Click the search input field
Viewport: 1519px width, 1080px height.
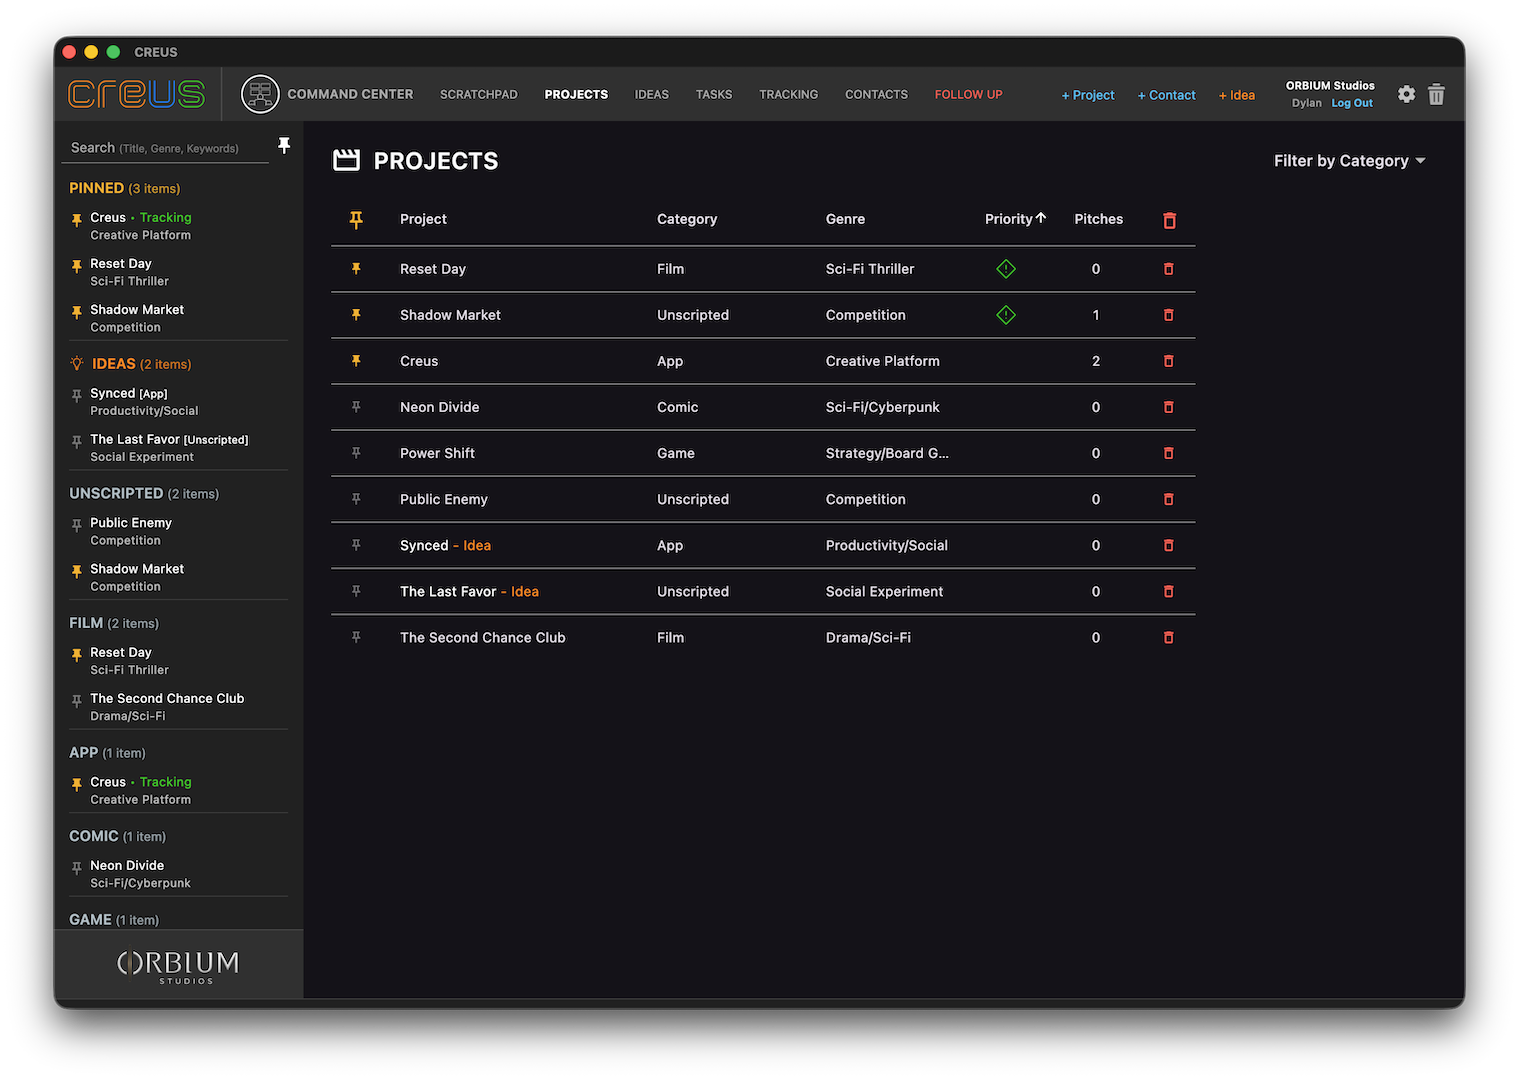[x=165, y=148]
